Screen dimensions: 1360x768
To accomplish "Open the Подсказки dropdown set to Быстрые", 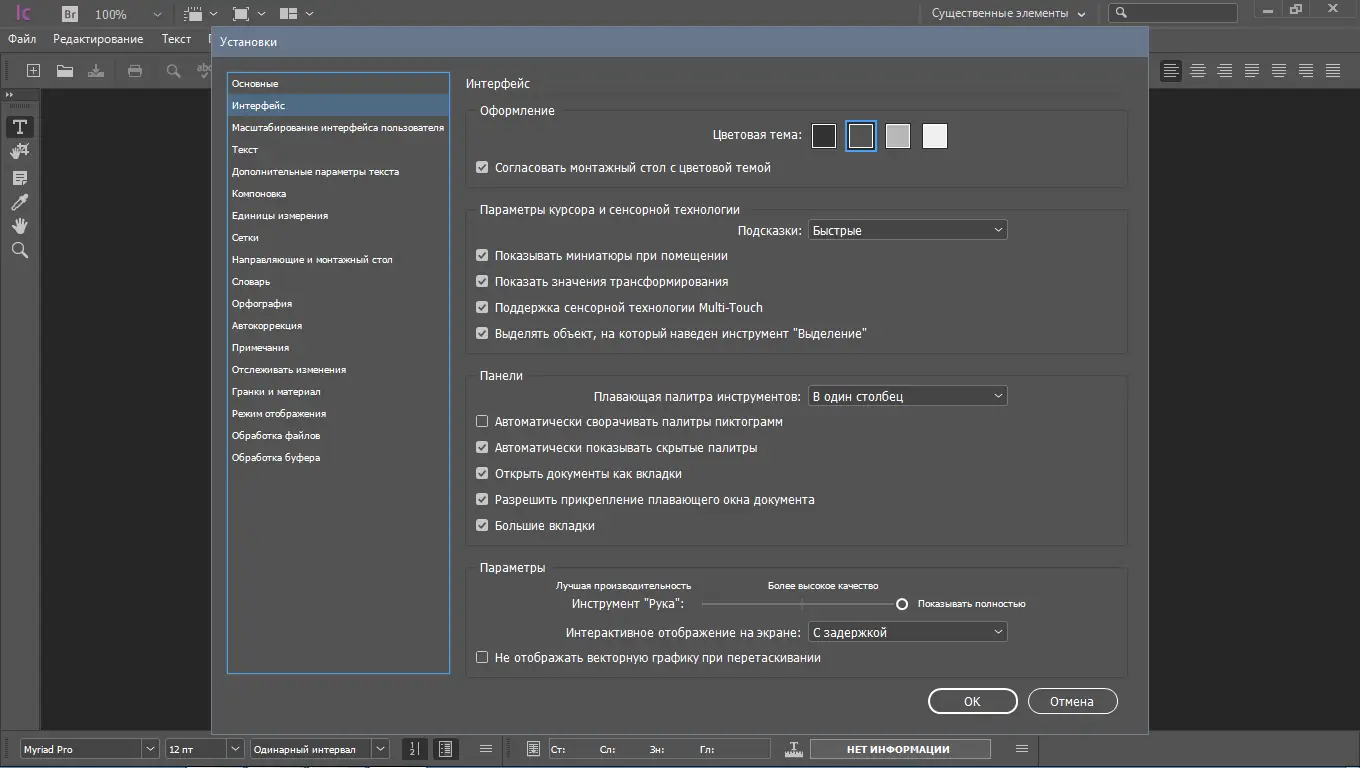I will point(907,230).
